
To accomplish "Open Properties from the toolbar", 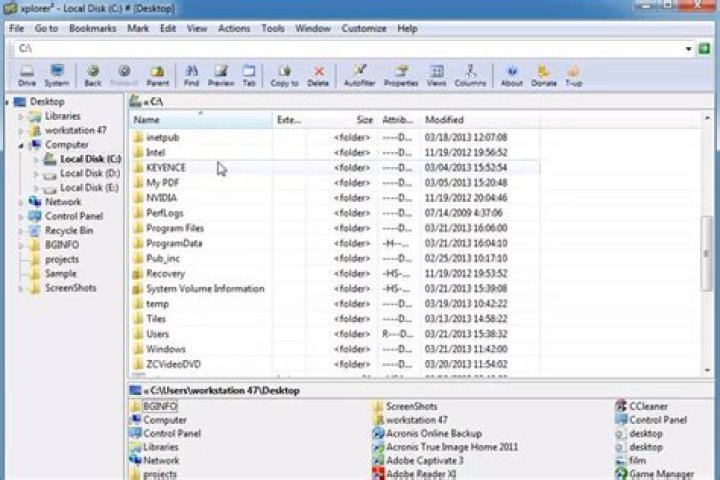I will coord(401,76).
